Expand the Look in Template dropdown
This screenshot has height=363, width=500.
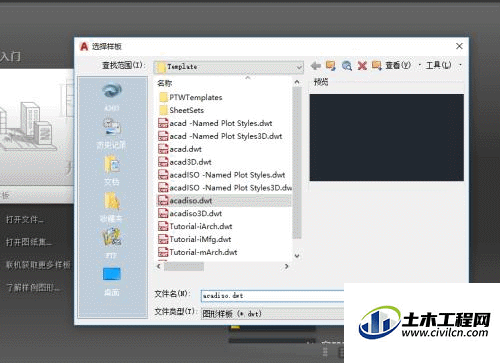229,67
